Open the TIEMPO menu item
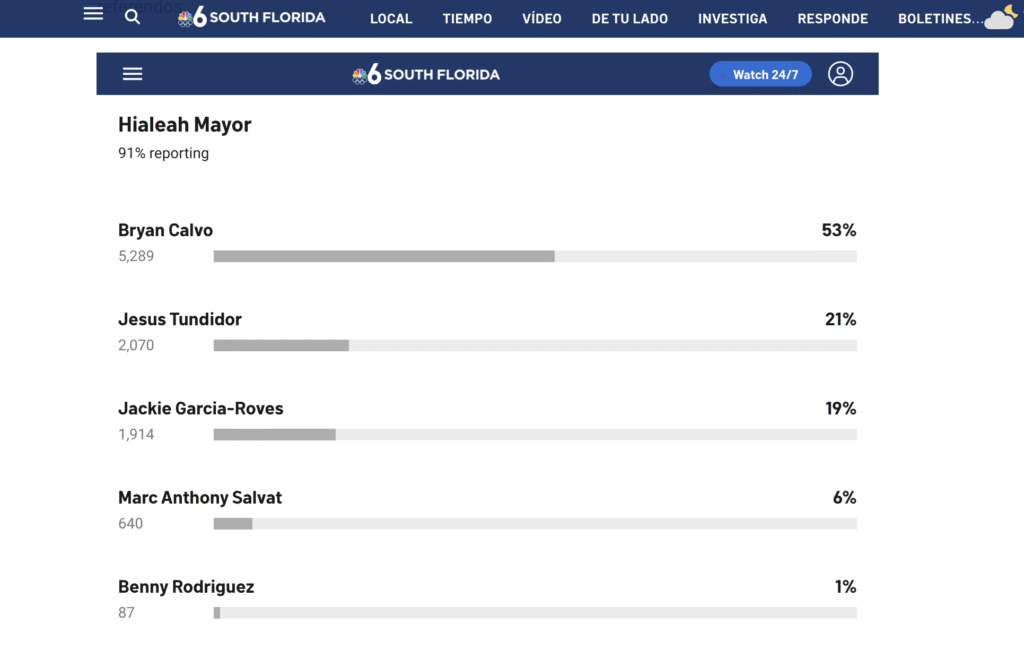The width and height of the screenshot is (1024, 667). coord(467,19)
